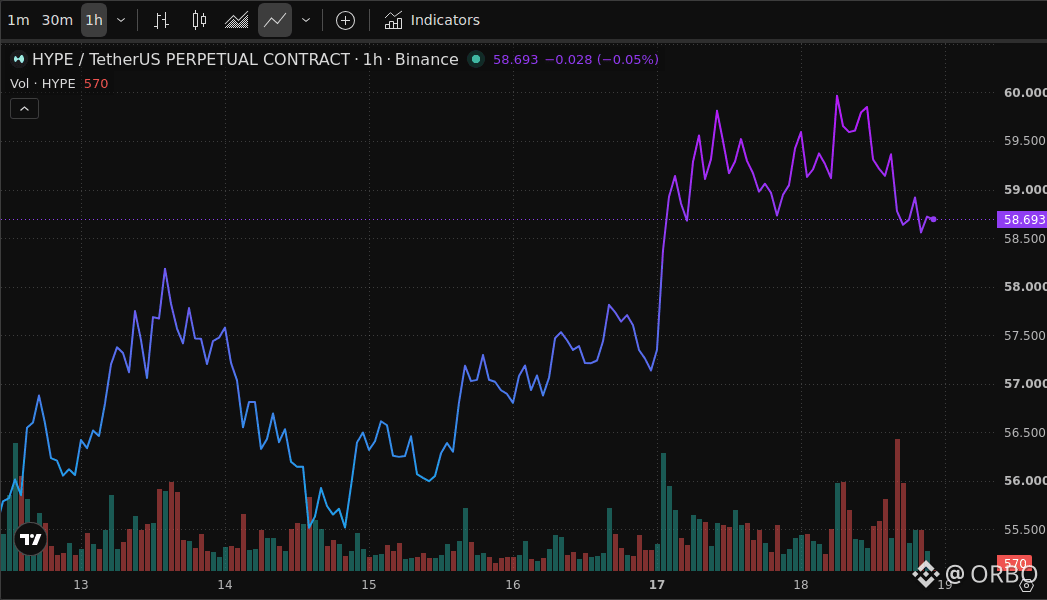The image size is (1047, 600).
Task: Click the Vol · HYPE indicator label
Action: [x=43, y=83]
